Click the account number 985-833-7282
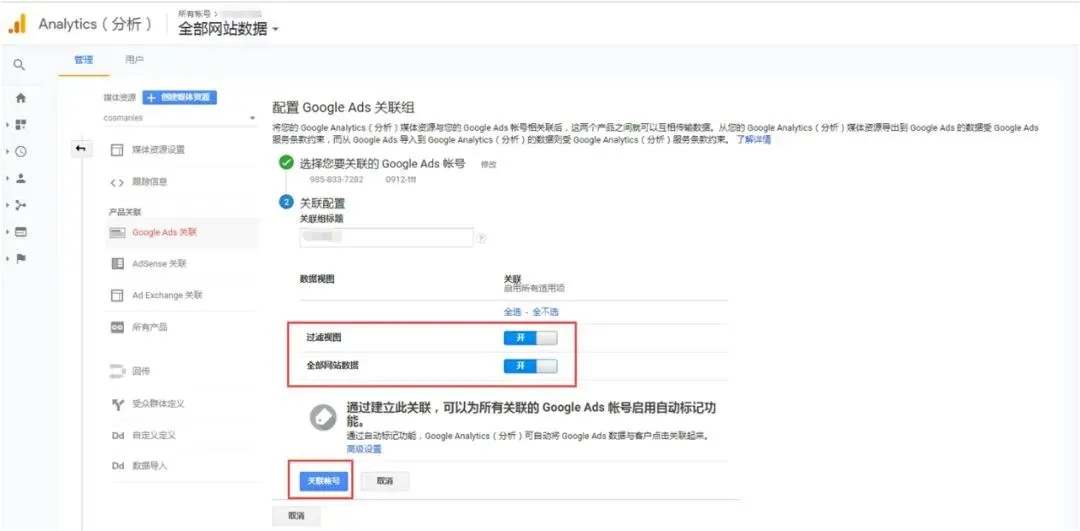This screenshot has height=531, width=1080. pyautogui.click(x=337, y=180)
